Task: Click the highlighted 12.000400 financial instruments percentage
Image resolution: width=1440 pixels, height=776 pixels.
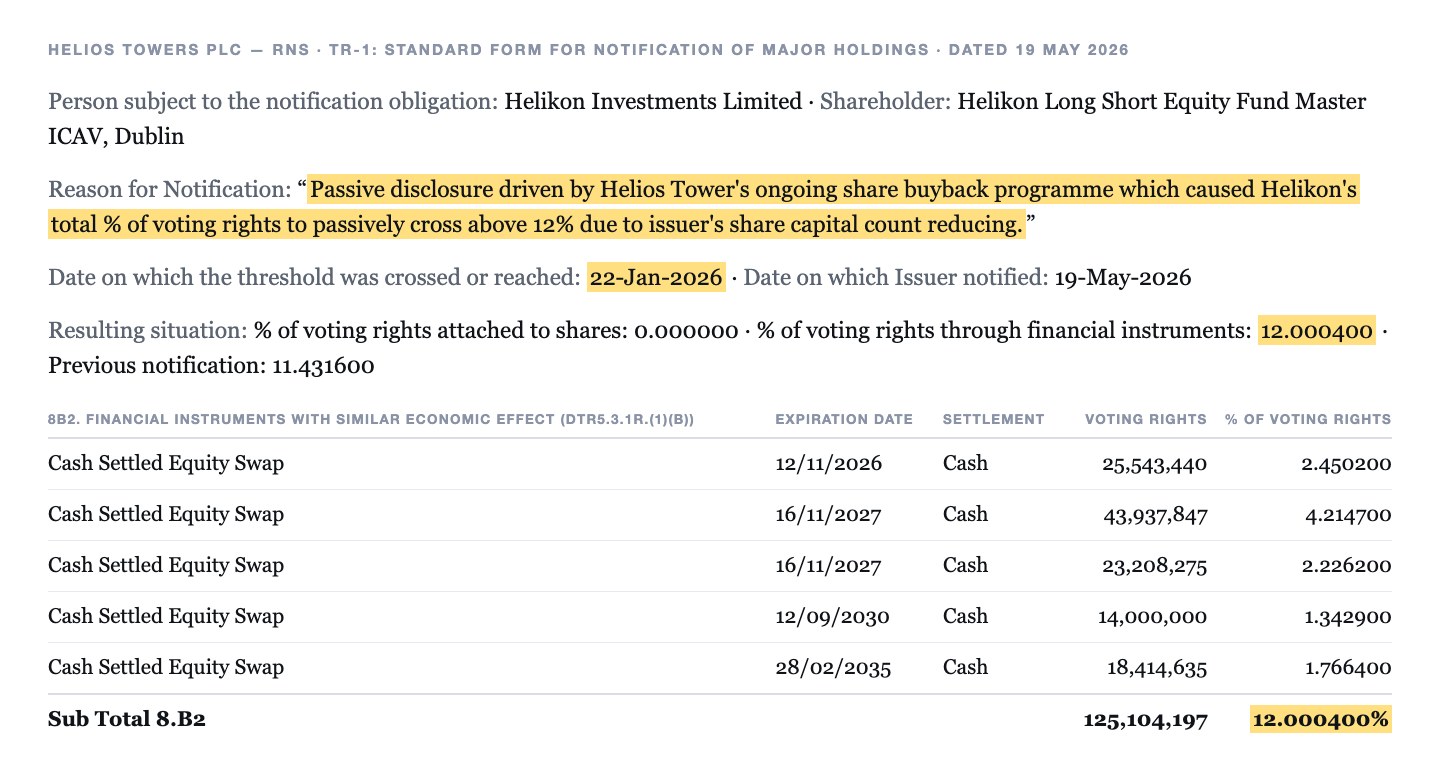Action: [x=1316, y=330]
